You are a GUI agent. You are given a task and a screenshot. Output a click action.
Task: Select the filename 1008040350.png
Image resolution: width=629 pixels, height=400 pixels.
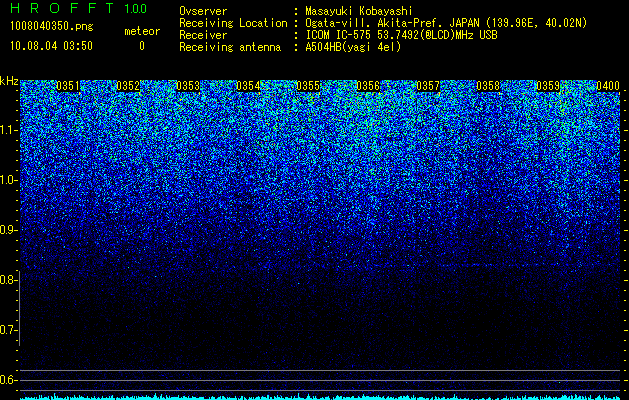(x=52, y=27)
